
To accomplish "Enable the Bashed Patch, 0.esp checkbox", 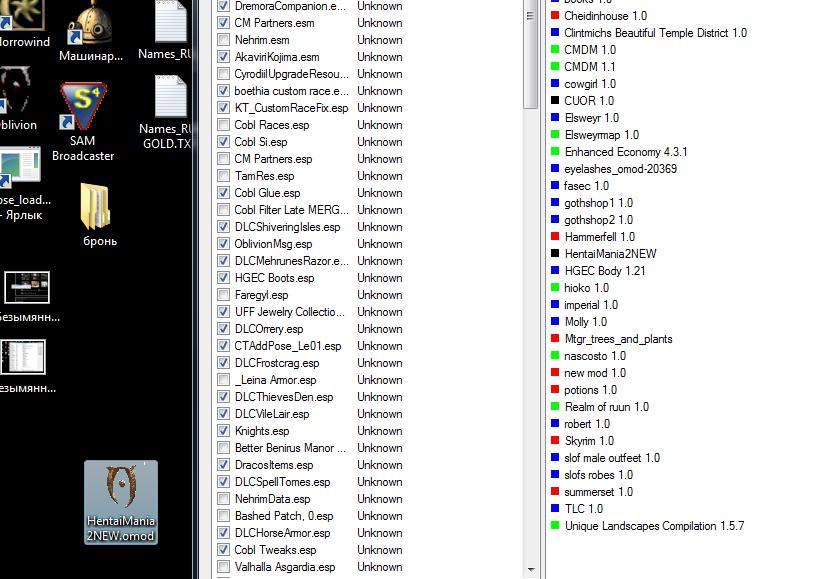I will 224,516.
